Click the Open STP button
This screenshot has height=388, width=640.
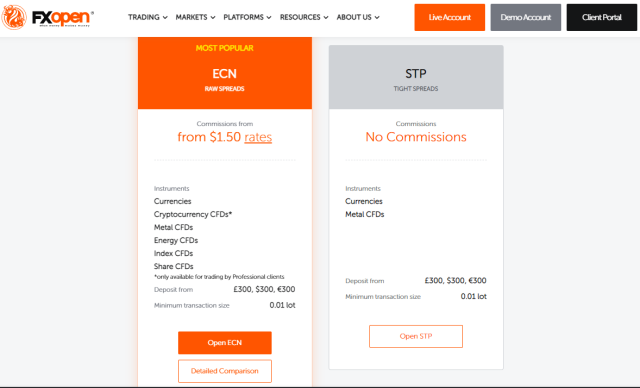[x=416, y=336]
